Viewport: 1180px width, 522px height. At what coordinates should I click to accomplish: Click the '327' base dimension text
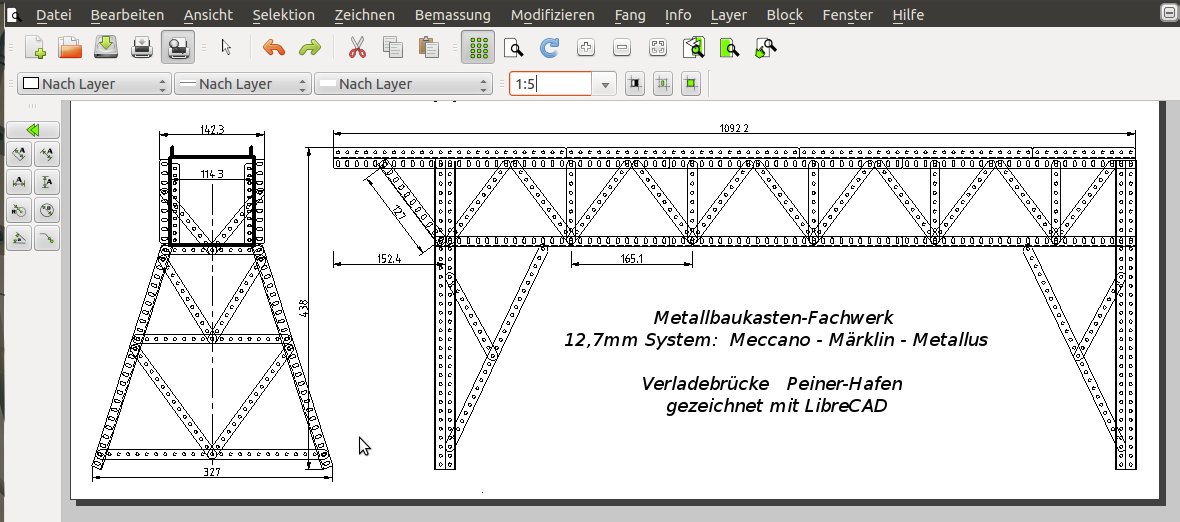[211, 472]
